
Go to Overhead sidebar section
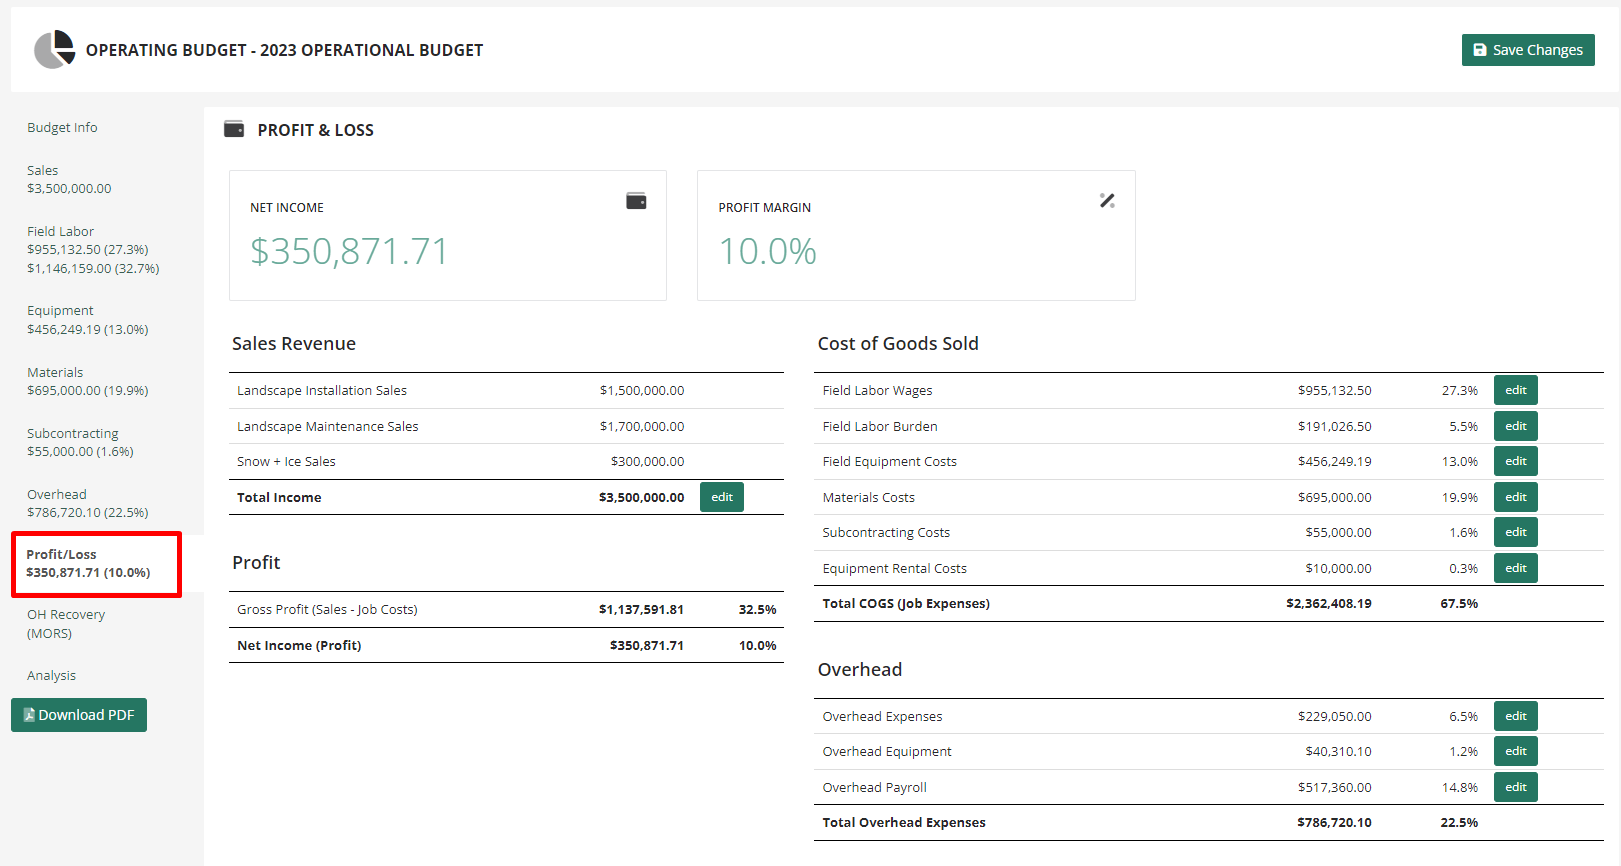88,503
